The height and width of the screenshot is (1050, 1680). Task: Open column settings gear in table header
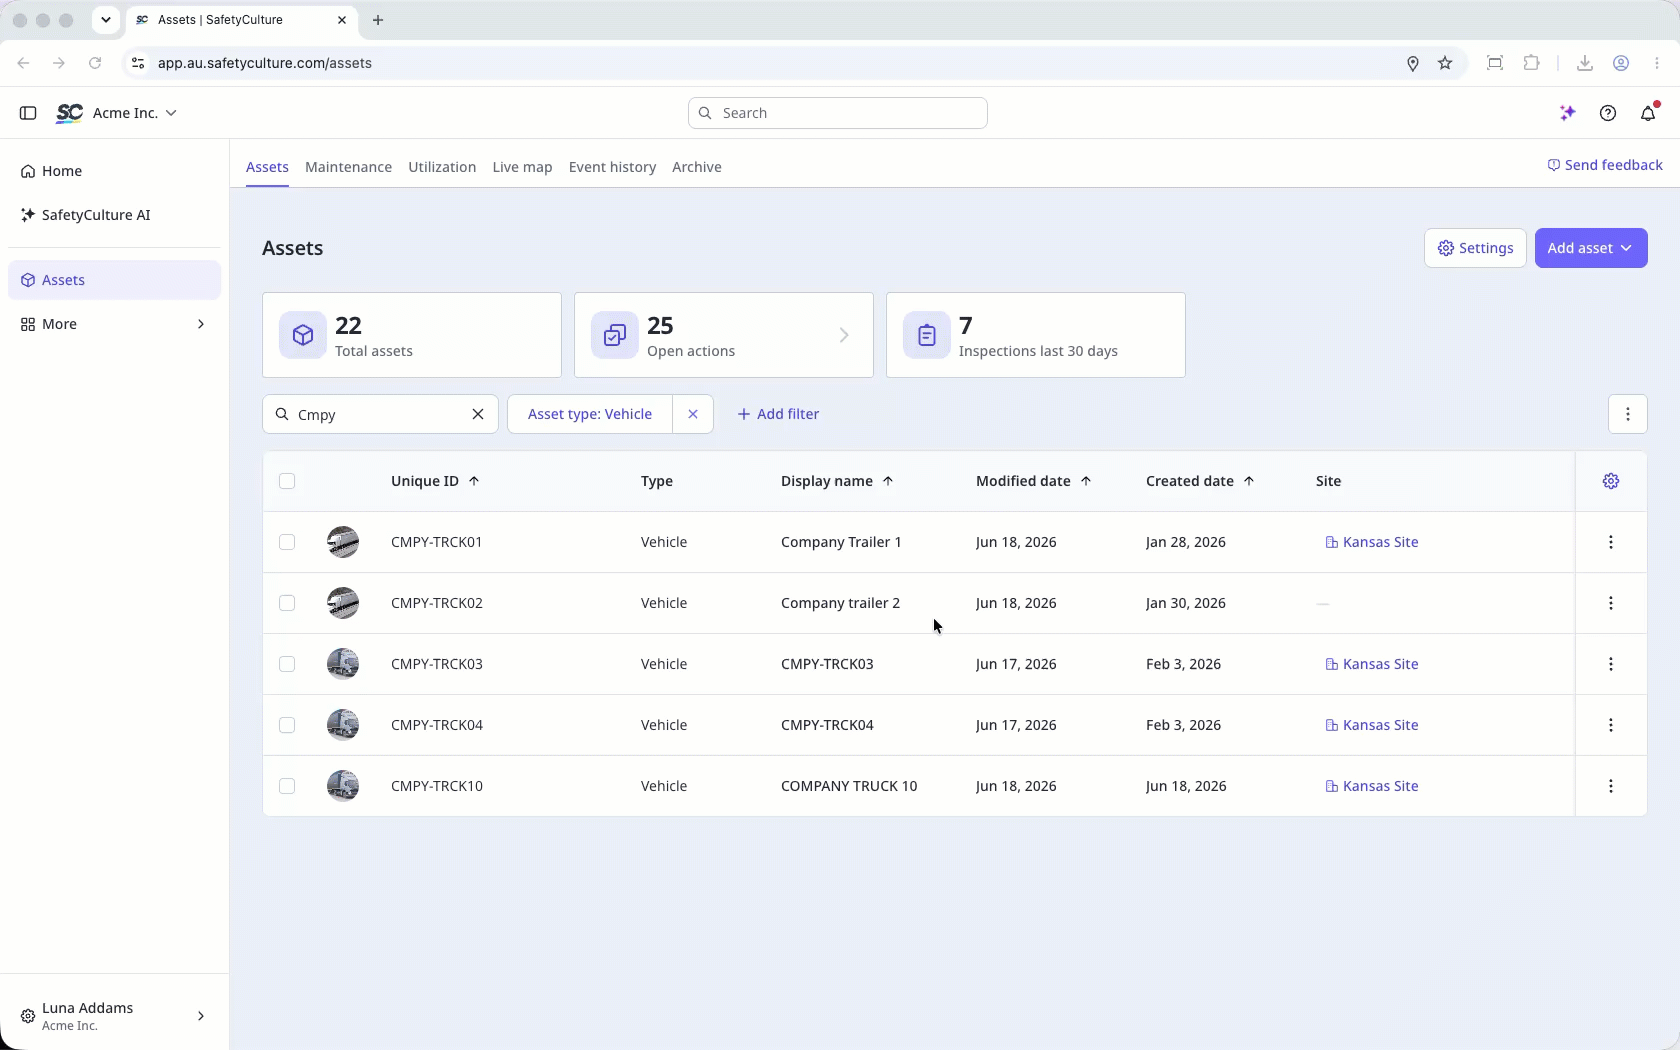(1611, 481)
